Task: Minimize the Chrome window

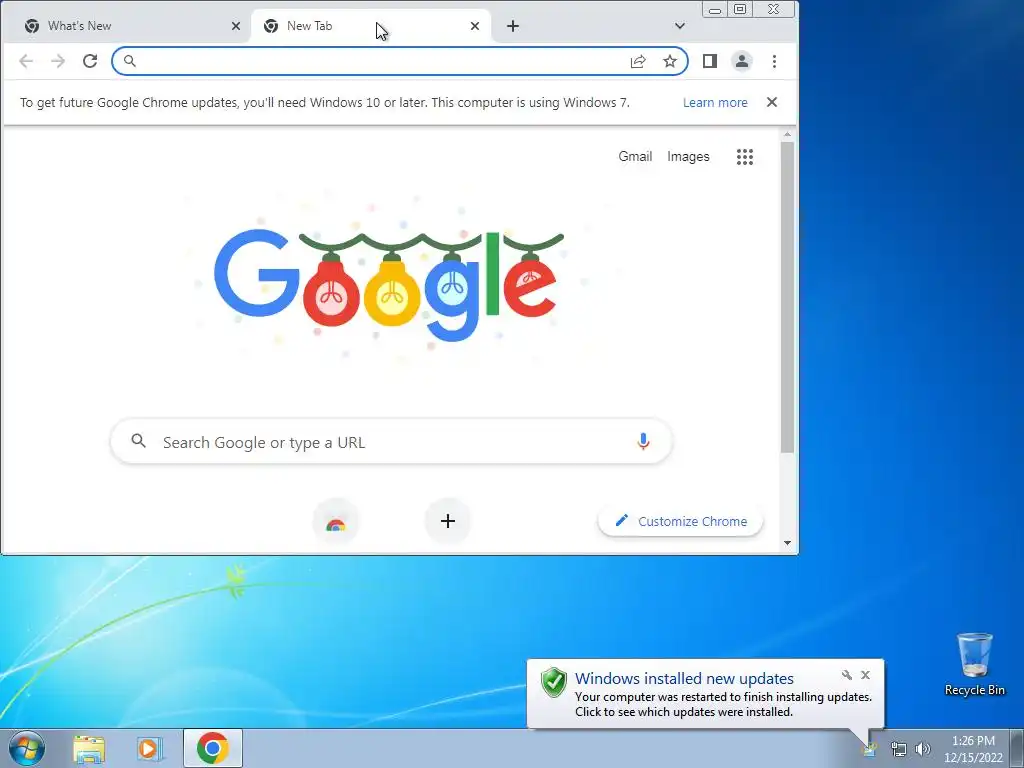Action: point(715,9)
